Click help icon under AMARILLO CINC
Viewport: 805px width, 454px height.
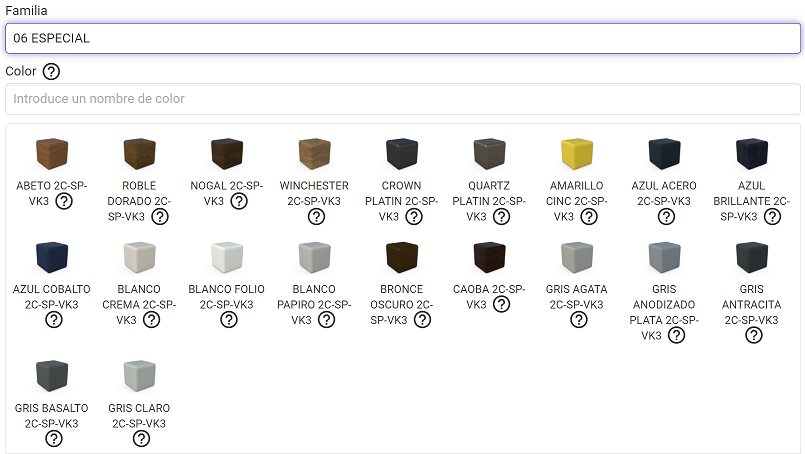589,217
